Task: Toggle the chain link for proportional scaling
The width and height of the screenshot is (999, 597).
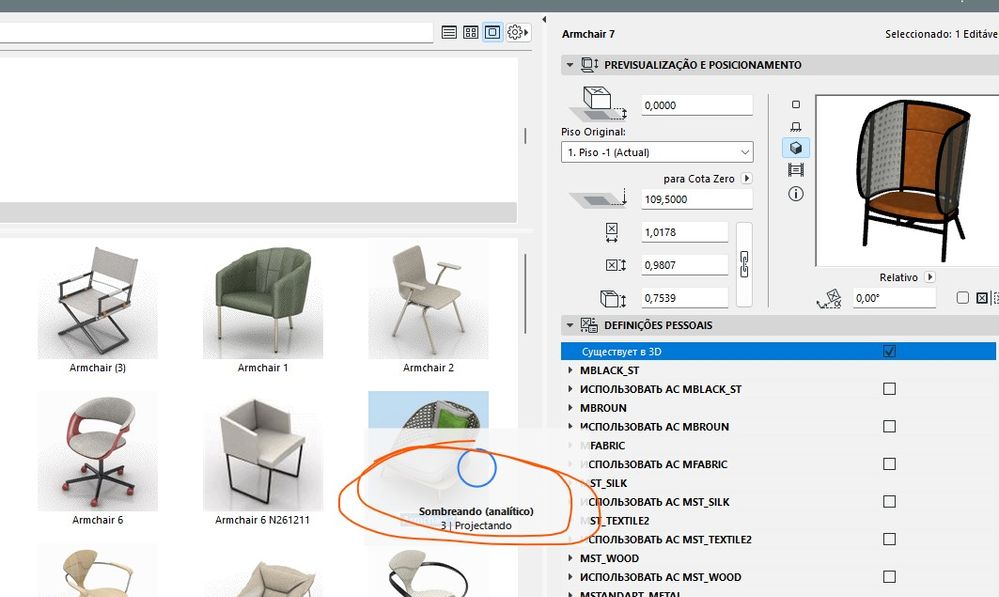Action: (744, 264)
